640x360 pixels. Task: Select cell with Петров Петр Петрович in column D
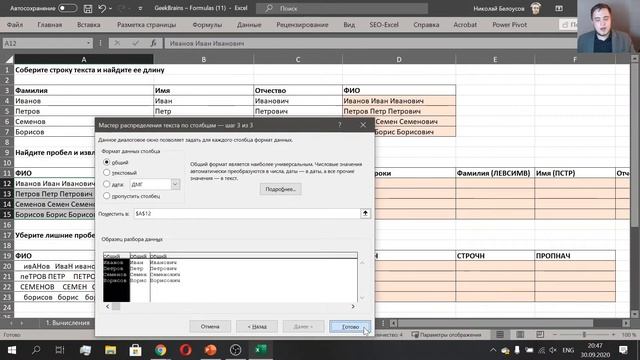(x=399, y=111)
